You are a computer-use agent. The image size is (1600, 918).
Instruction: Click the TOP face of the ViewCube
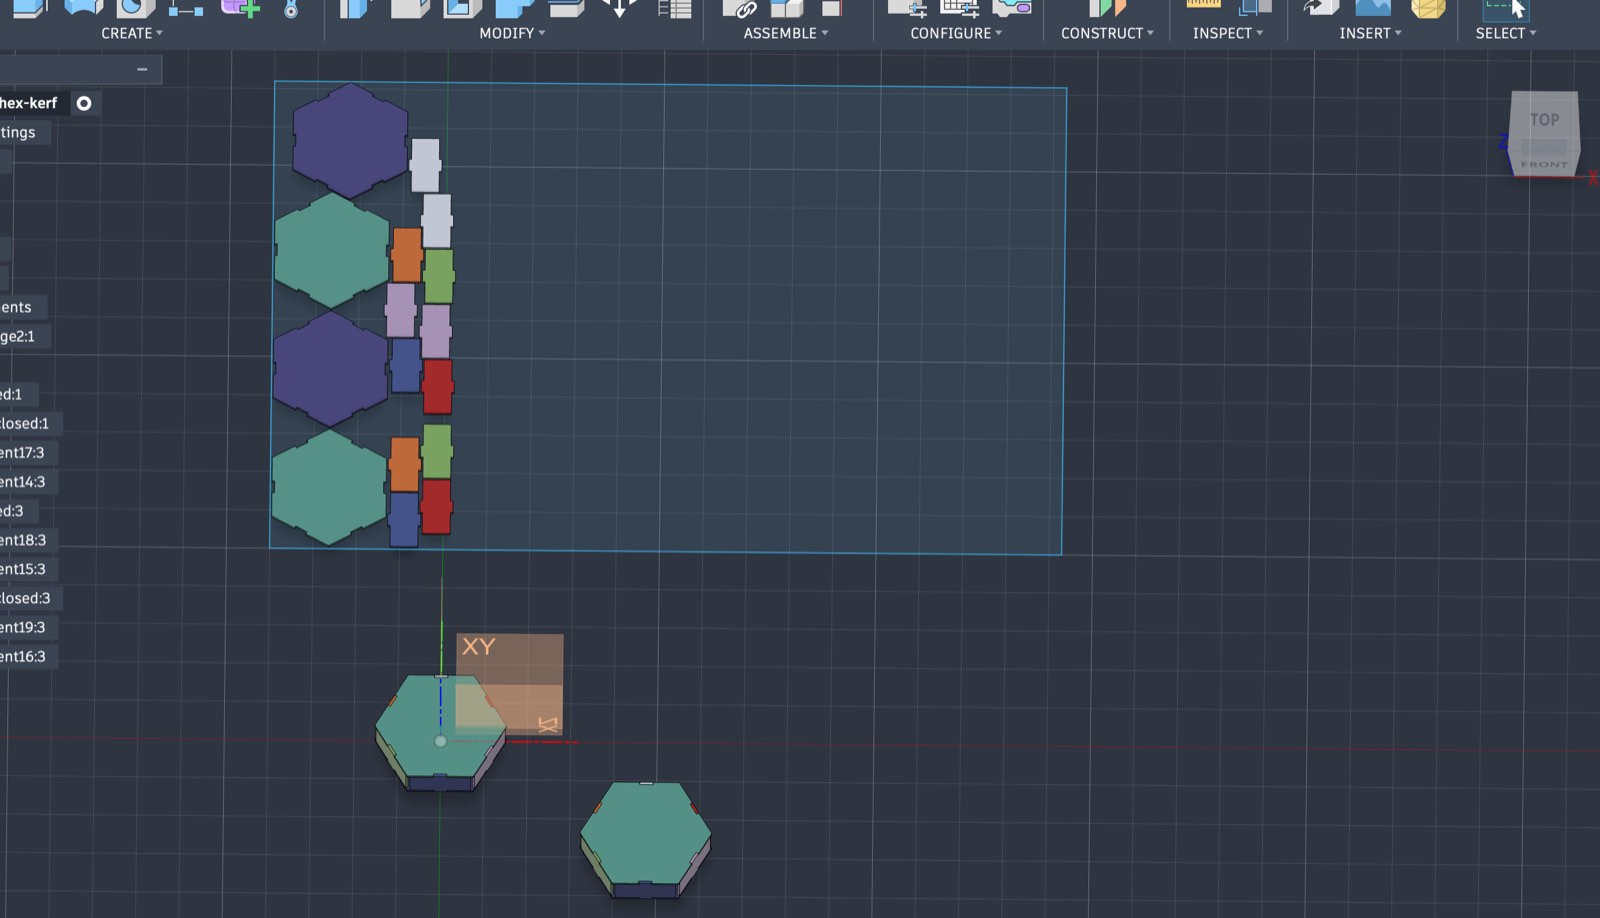point(1544,119)
